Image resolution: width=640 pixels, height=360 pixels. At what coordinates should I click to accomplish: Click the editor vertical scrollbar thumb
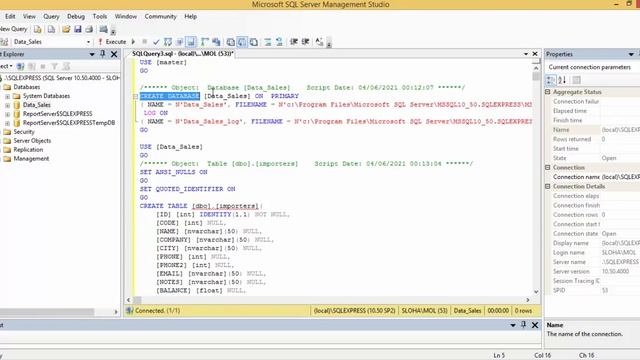point(536,76)
